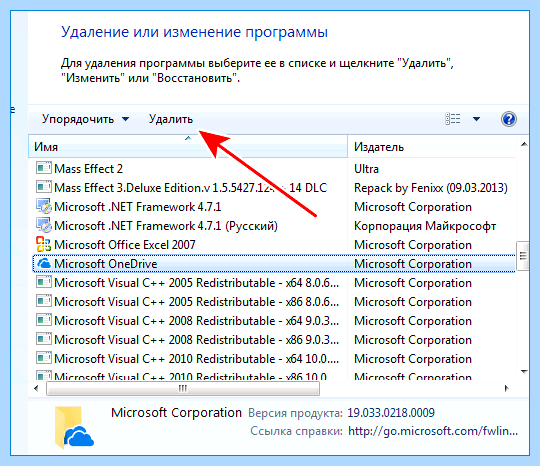Click the Ultra publisher cell

pos(366,169)
